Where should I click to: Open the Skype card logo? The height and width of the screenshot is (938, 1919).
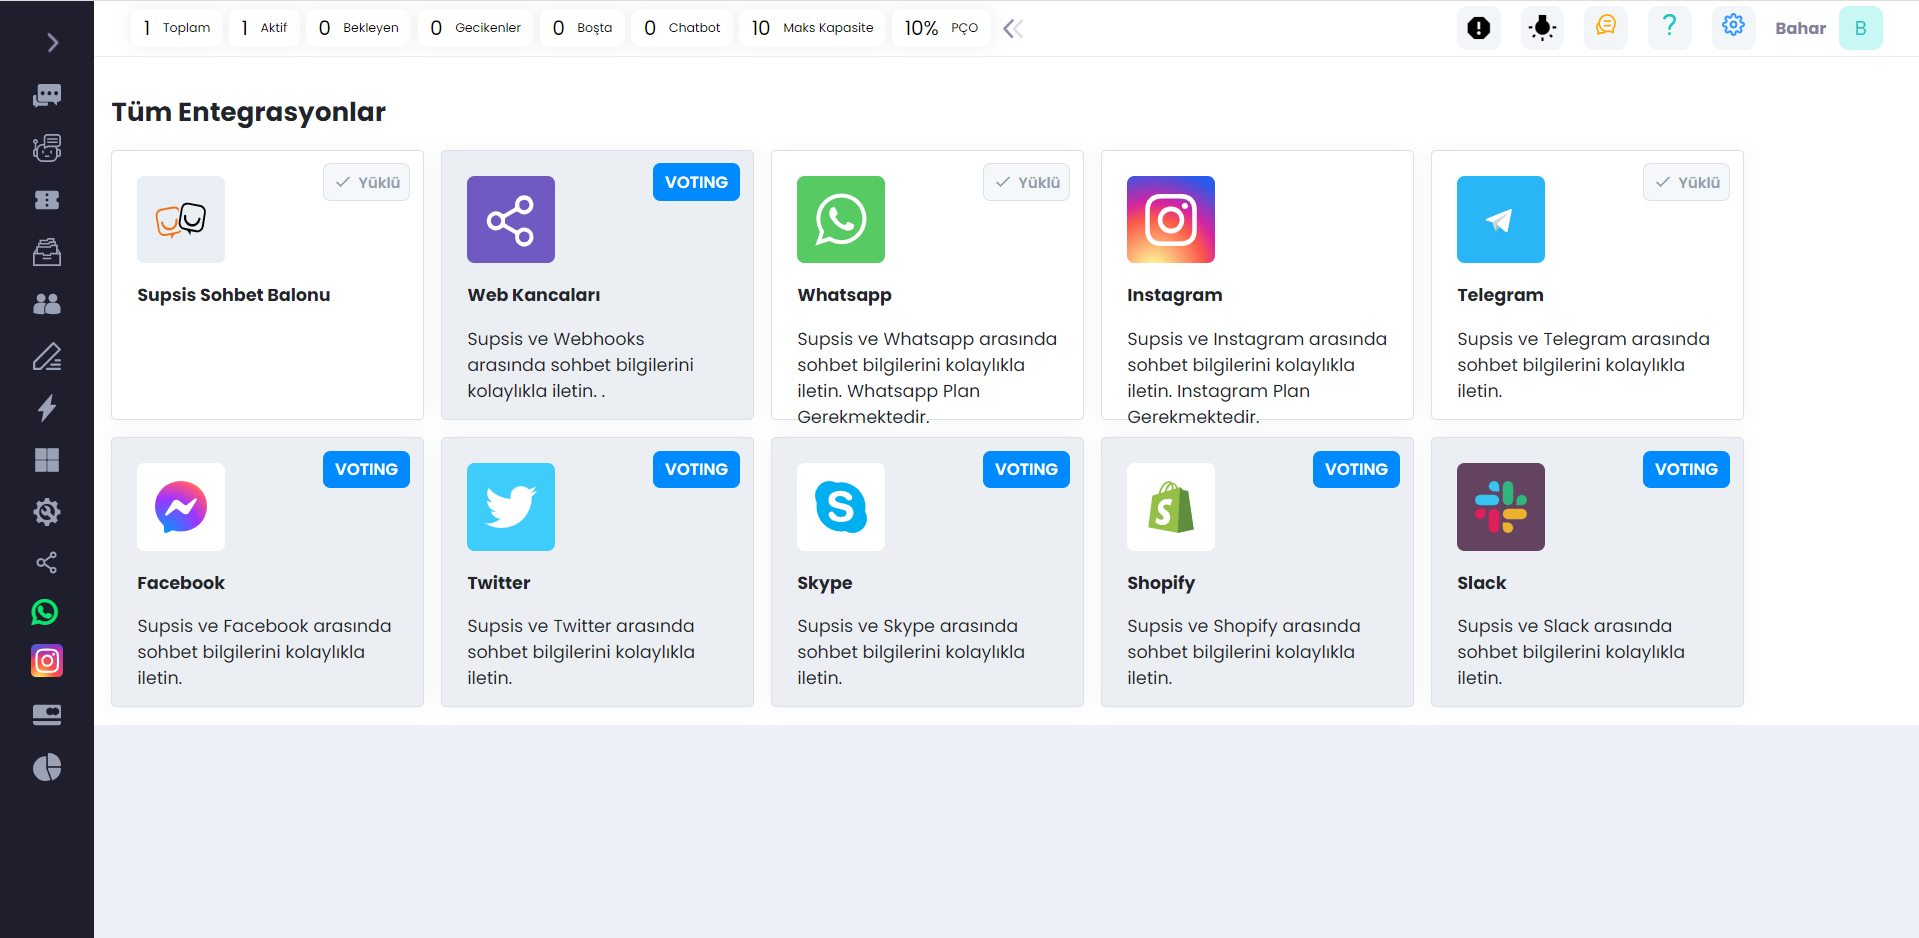(x=841, y=506)
